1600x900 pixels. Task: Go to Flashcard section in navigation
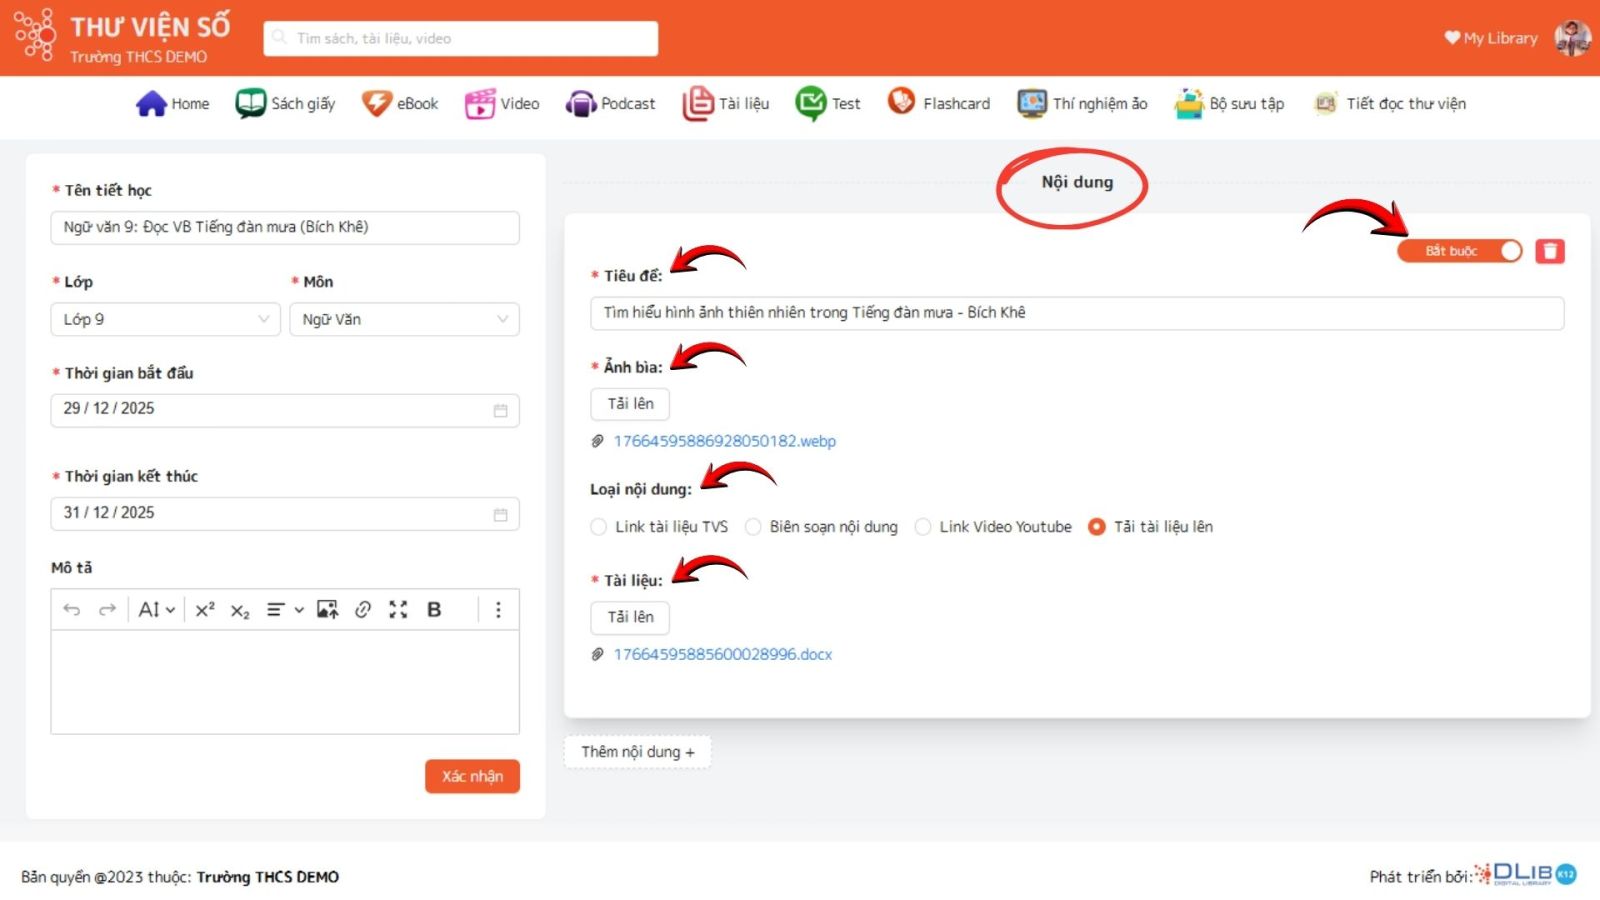click(x=939, y=104)
